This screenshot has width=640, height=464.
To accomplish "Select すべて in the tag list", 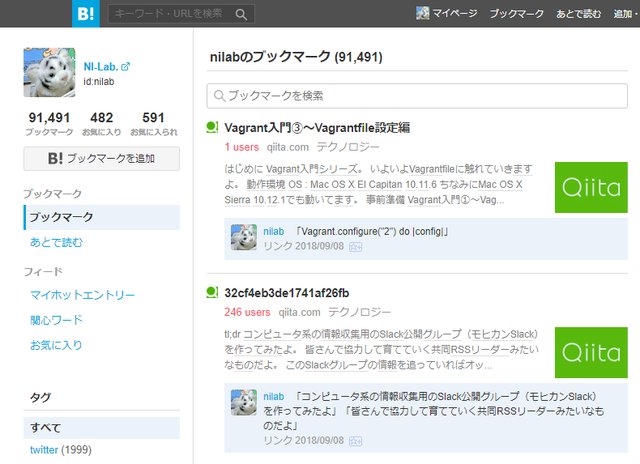I will [102, 428].
